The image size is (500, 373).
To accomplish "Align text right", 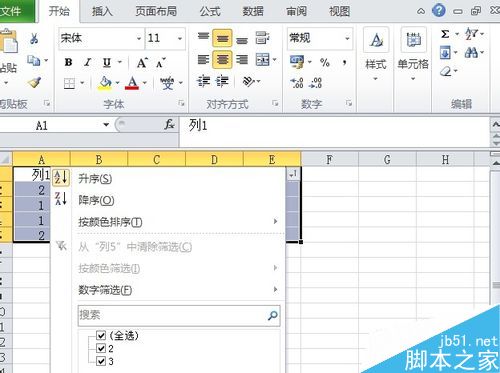I will 242,60.
